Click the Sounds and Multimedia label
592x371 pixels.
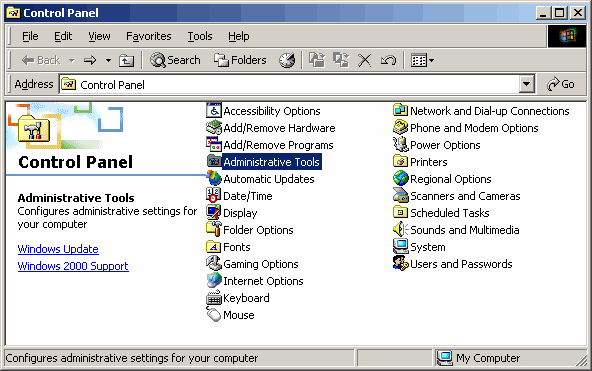click(x=464, y=230)
